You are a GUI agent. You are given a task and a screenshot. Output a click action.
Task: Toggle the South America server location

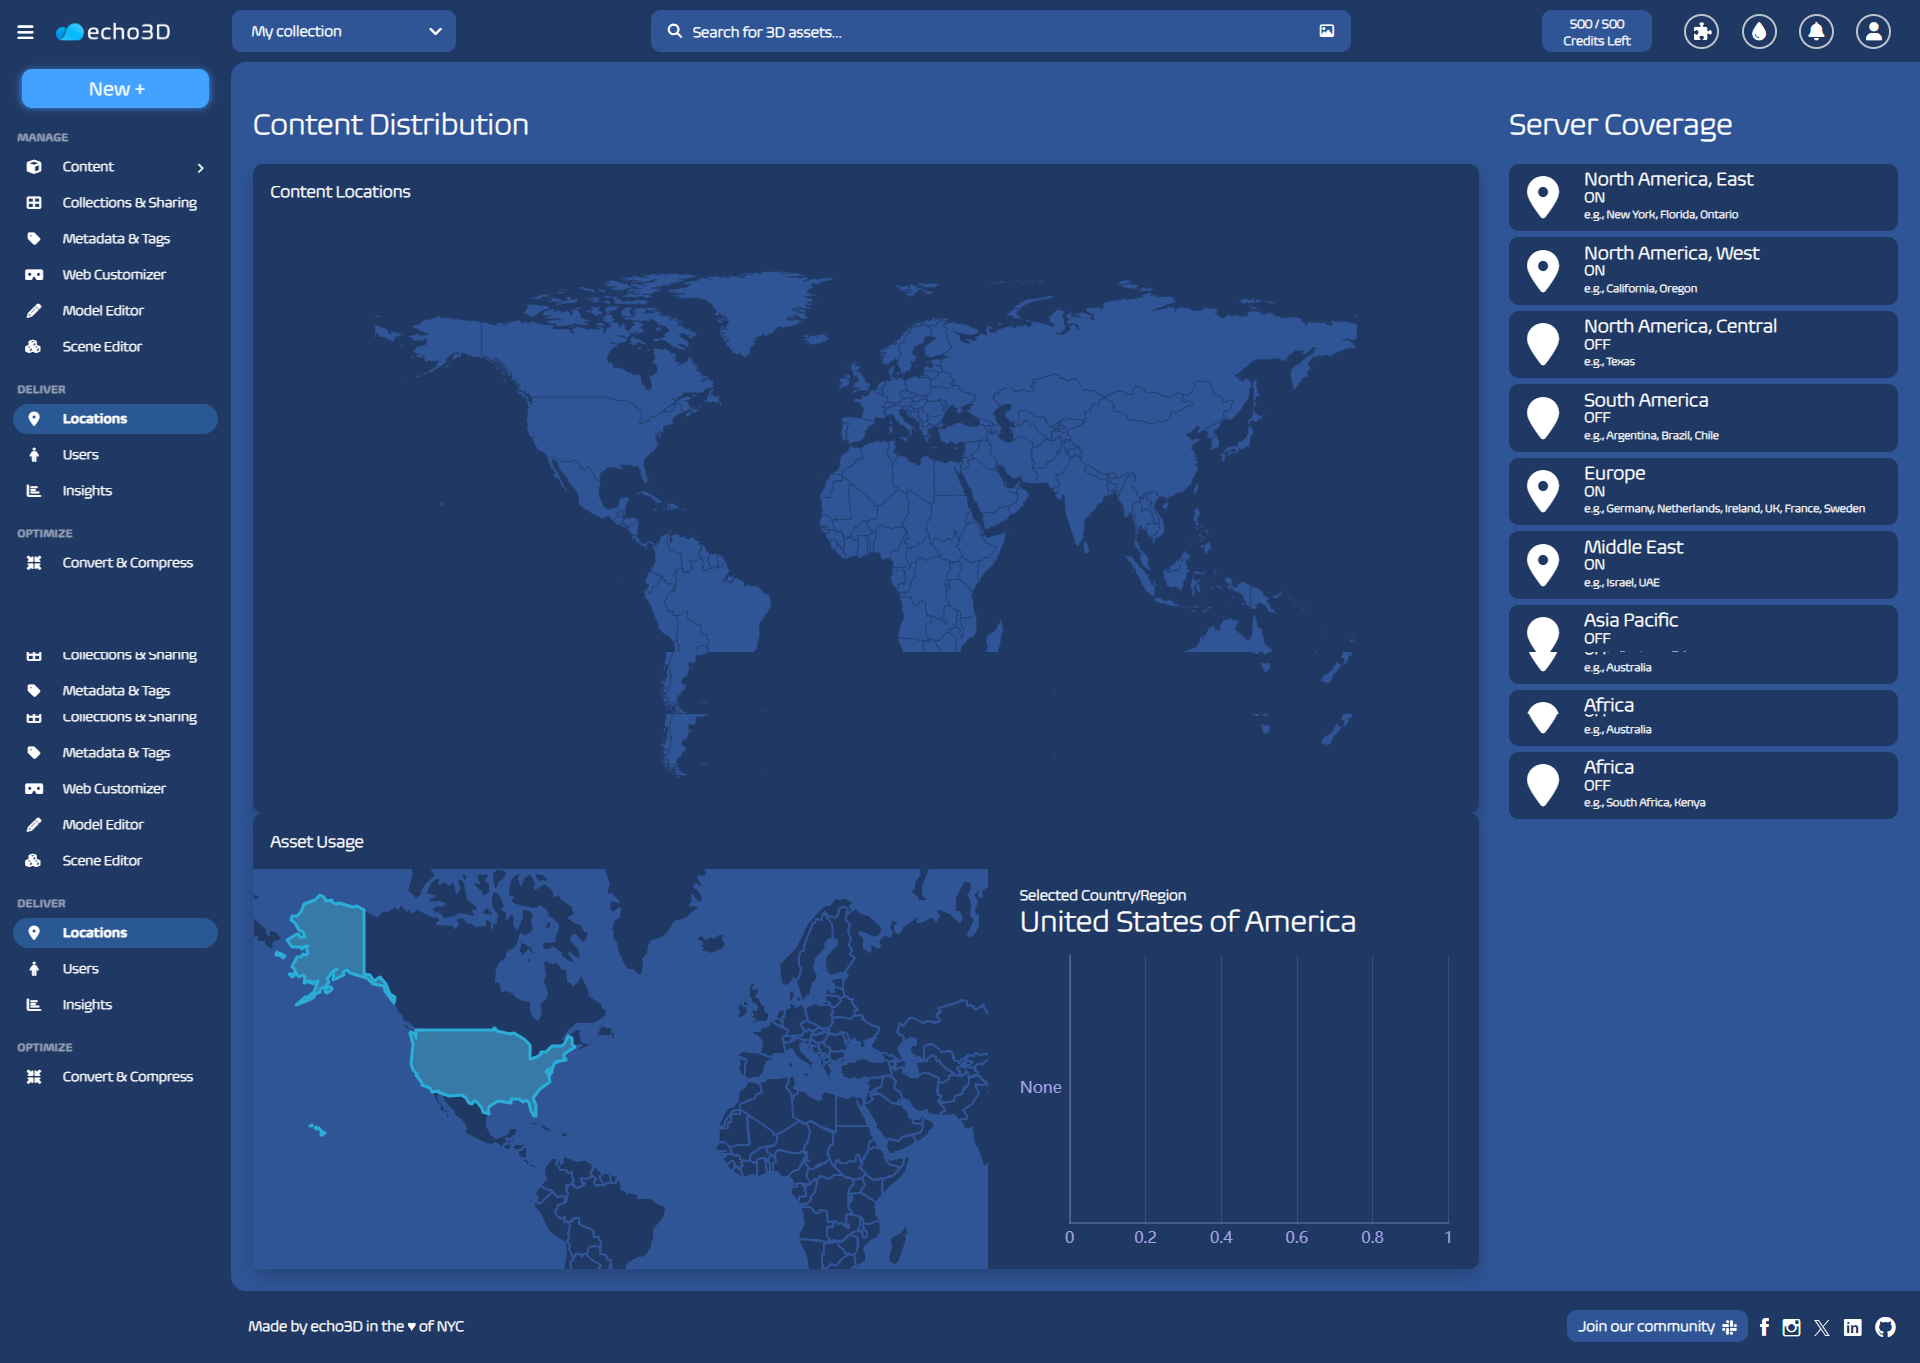[x=1543, y=418]
